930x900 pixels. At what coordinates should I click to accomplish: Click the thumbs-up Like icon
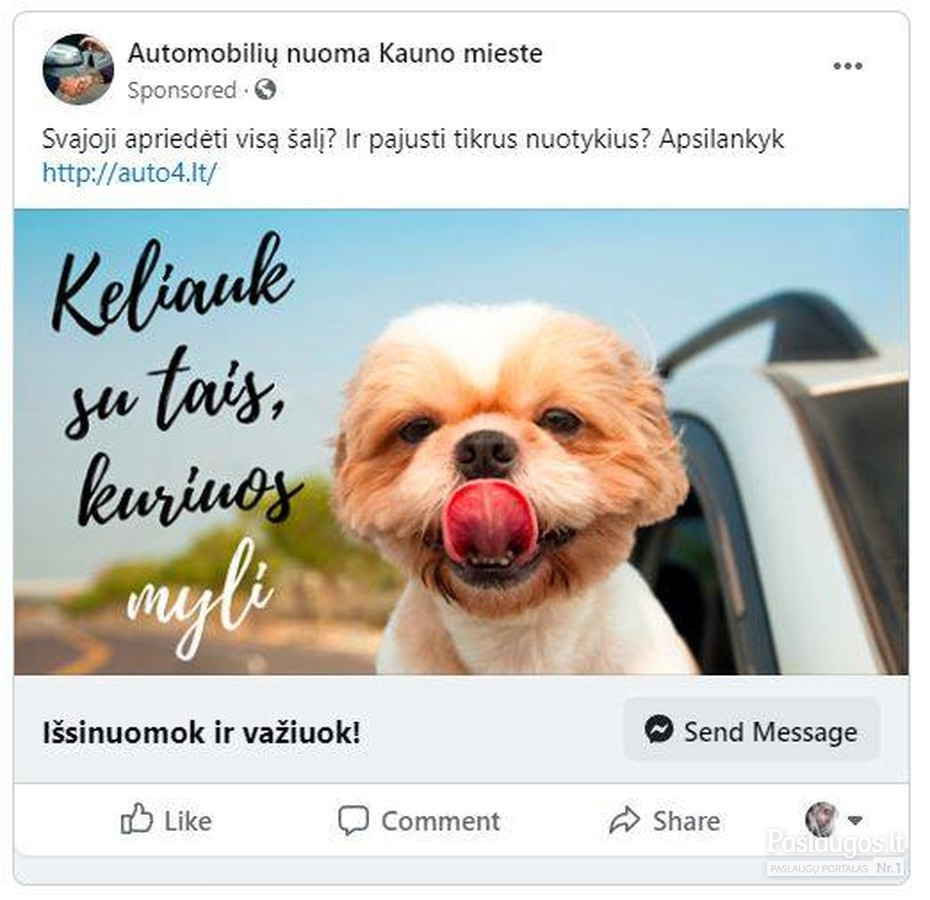[136, 819]
